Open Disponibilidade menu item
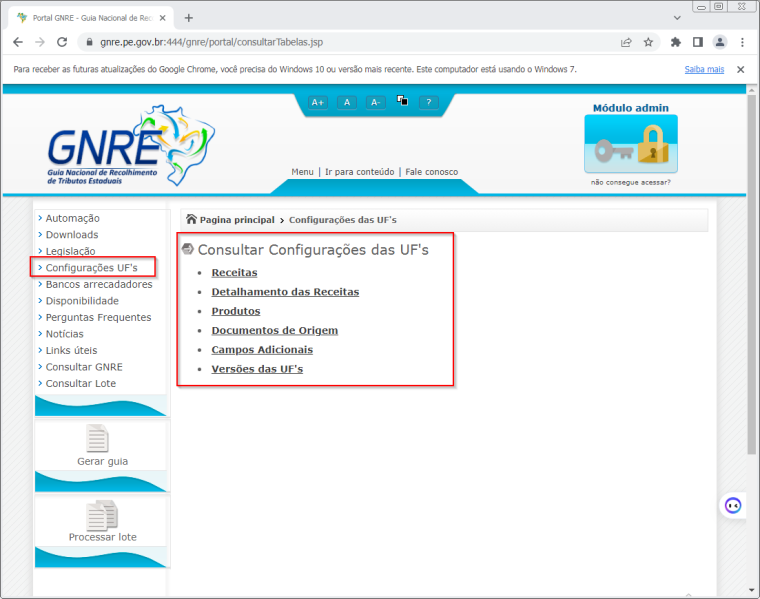Image resolution: width=760 pixels, height=599 pixels. click(82, 300)
